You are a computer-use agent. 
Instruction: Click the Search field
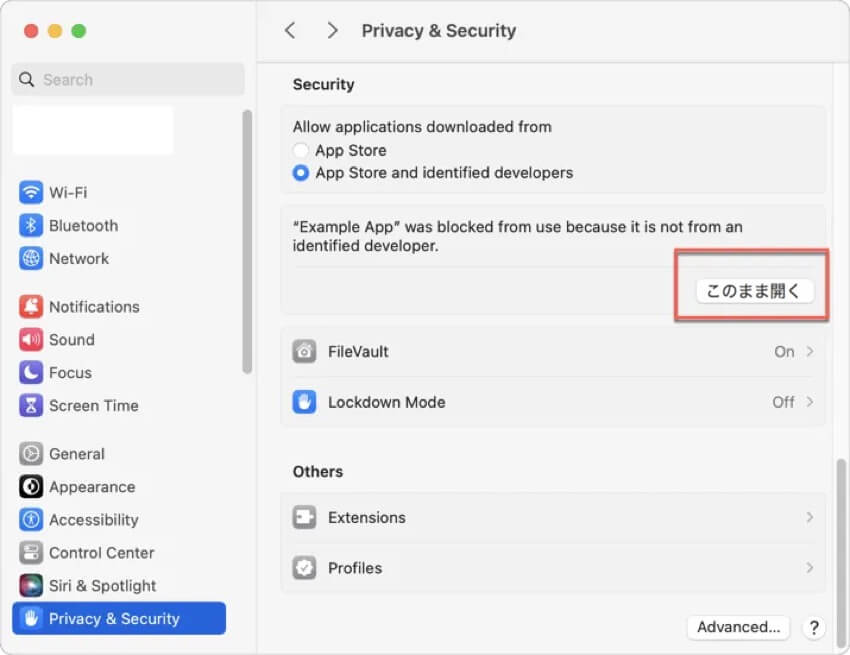coord(128,79)
